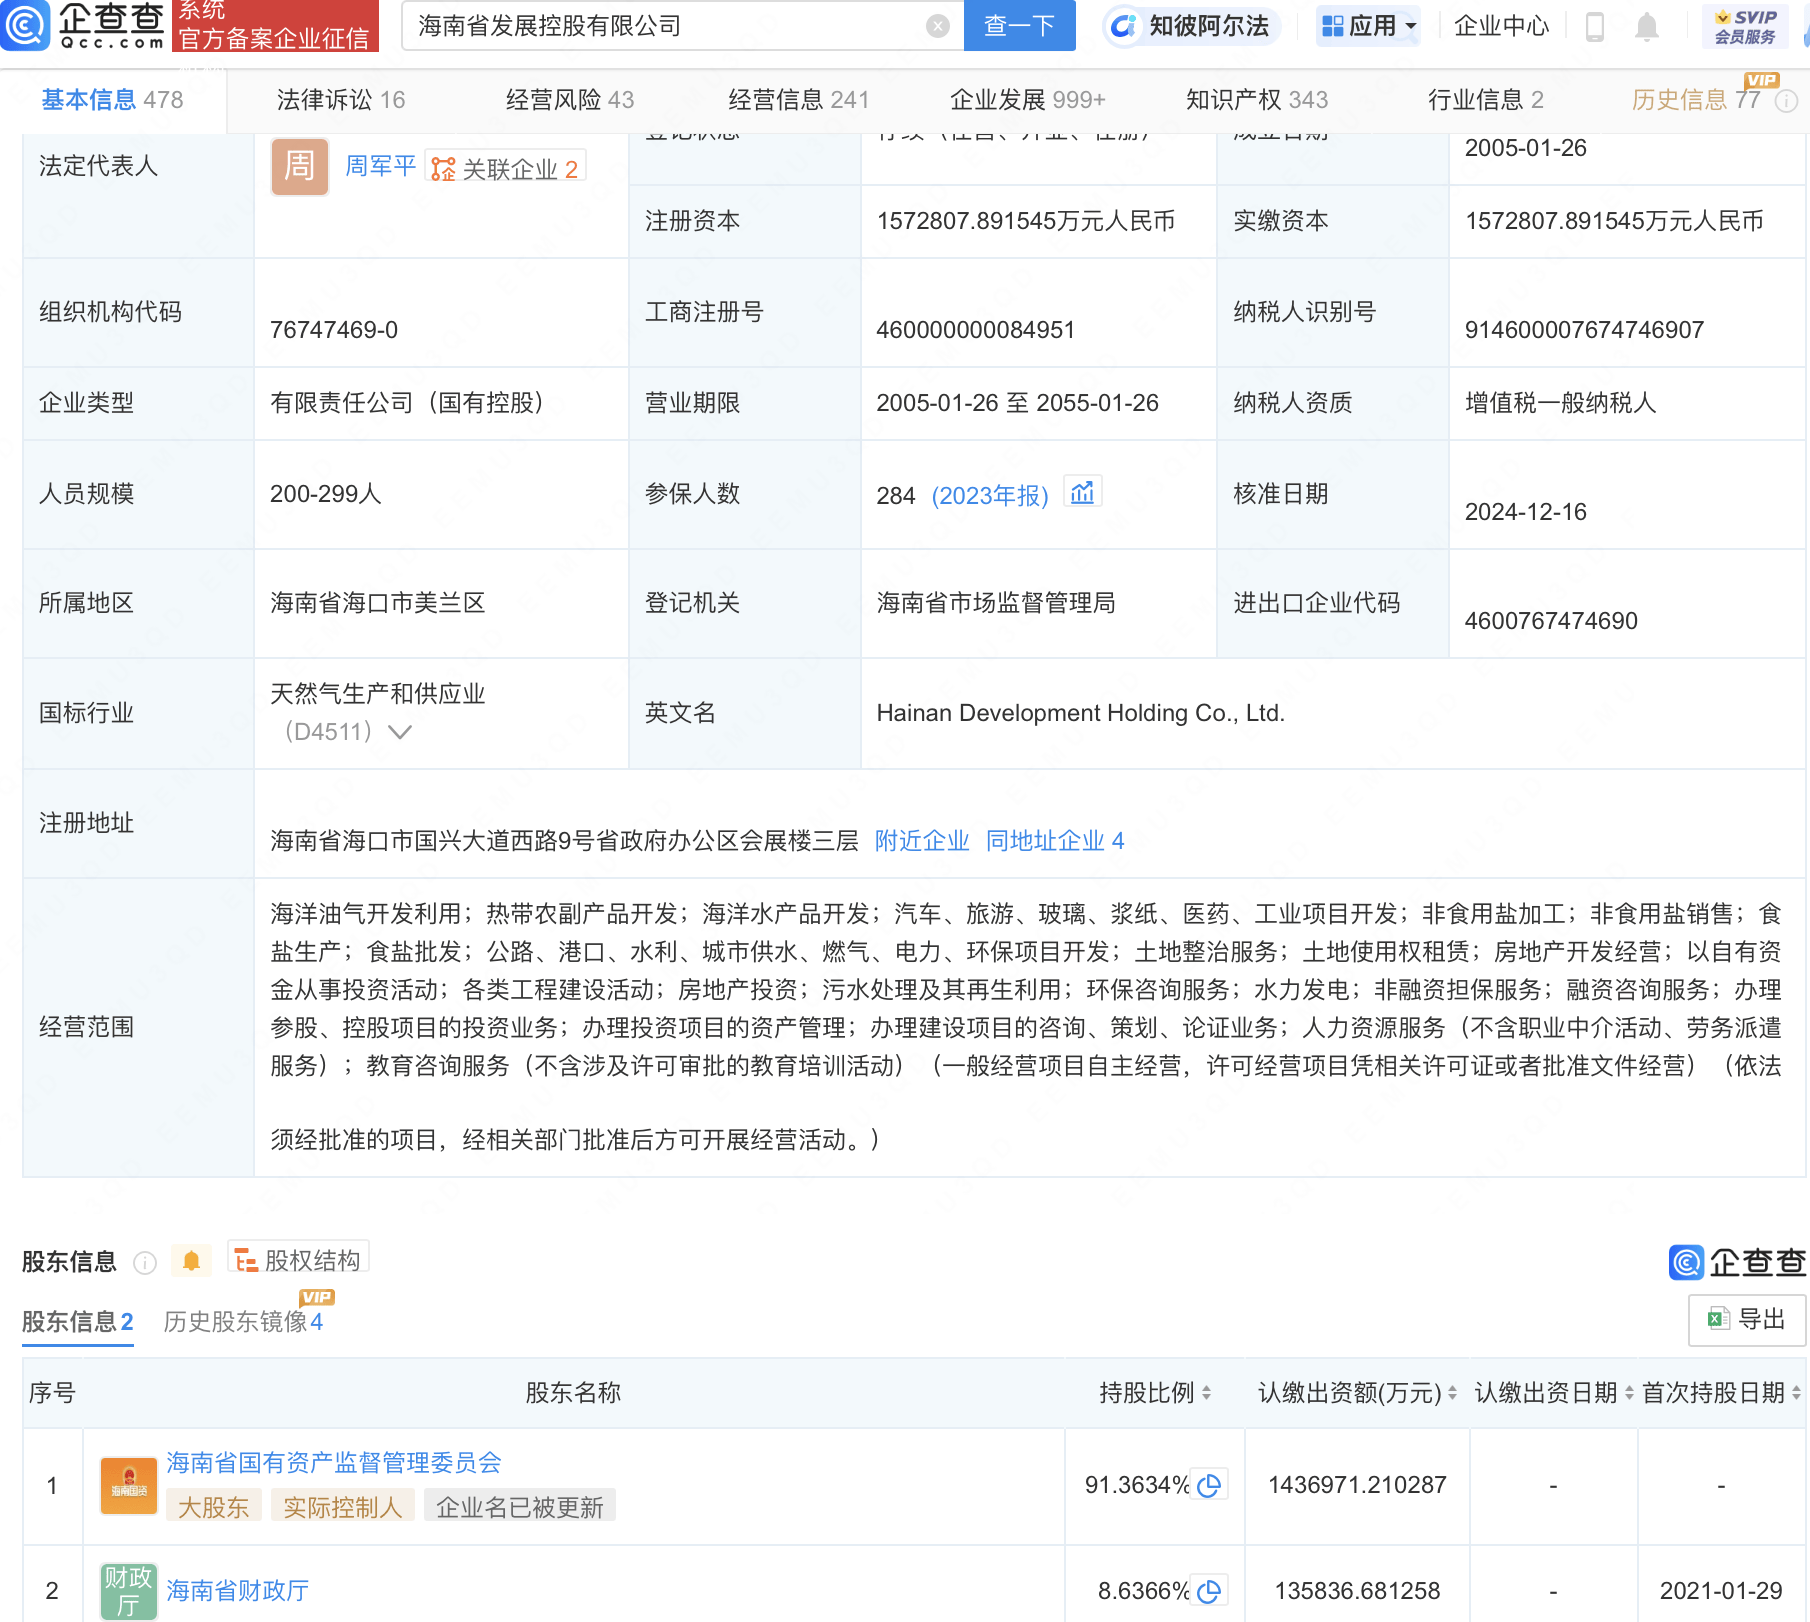Open 关联企业 2 tag

[505, 168]
